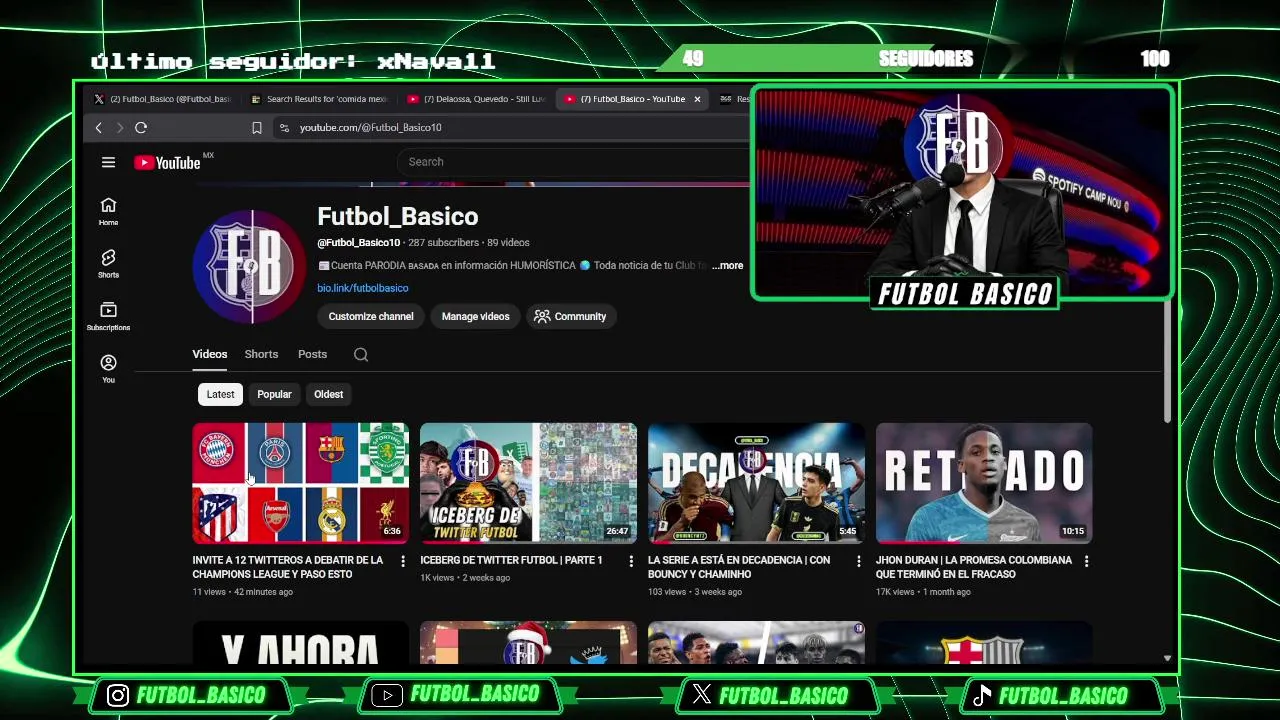Select the Videos channel tab
The height and width of the screenshot is (720, 1280).
pos(210,354)
